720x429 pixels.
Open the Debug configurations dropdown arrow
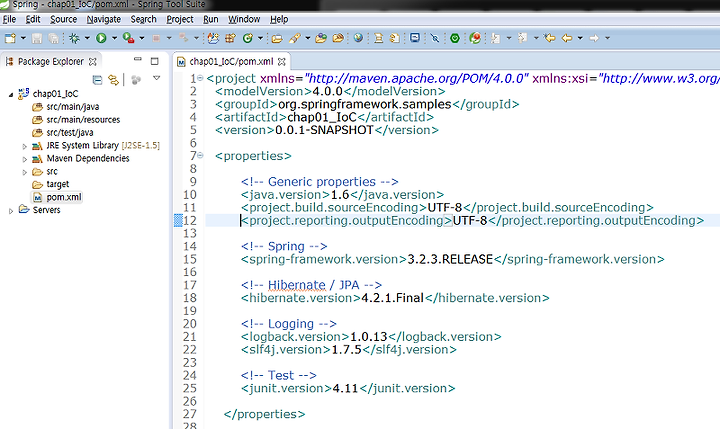coord(87,38)
